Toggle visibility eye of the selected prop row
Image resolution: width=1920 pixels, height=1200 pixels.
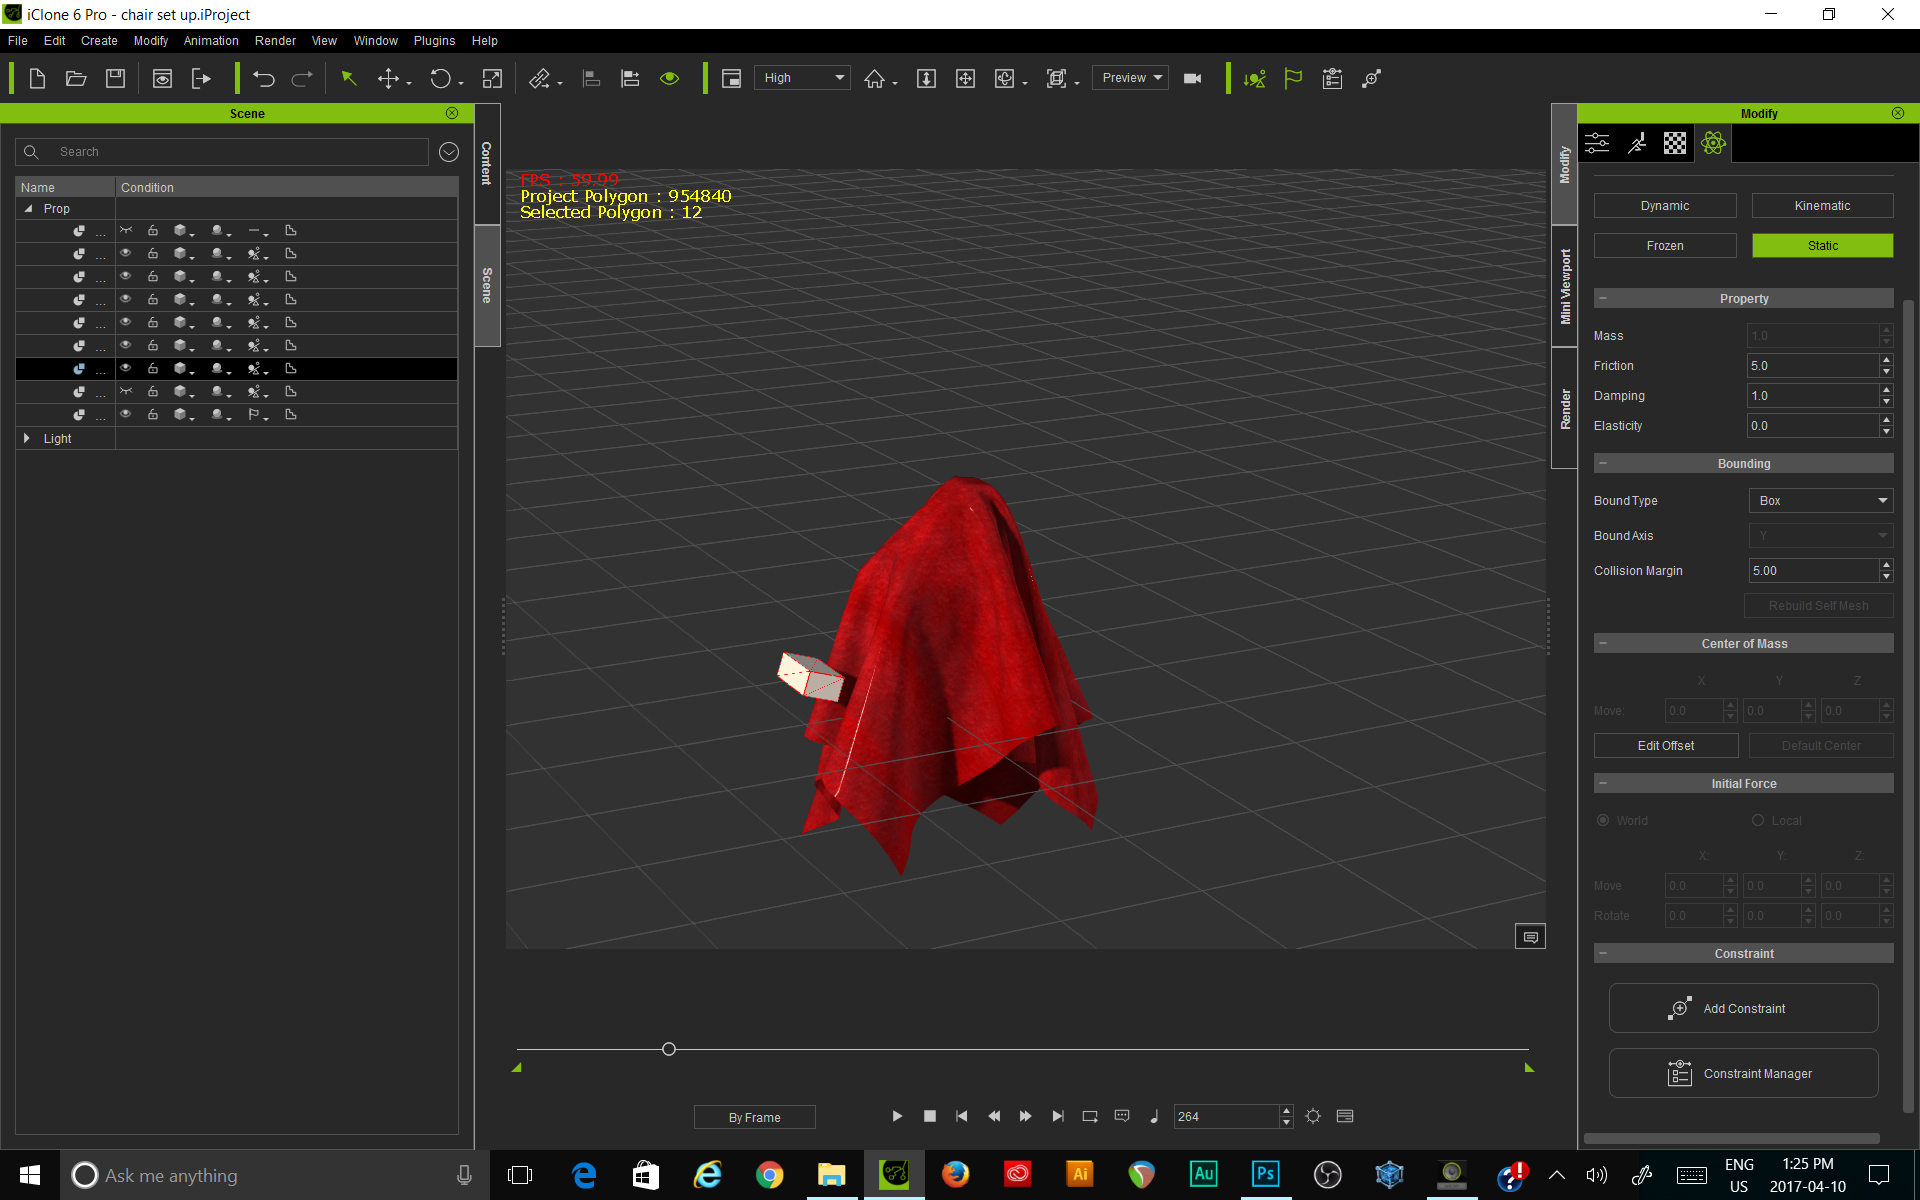(126, 368)
